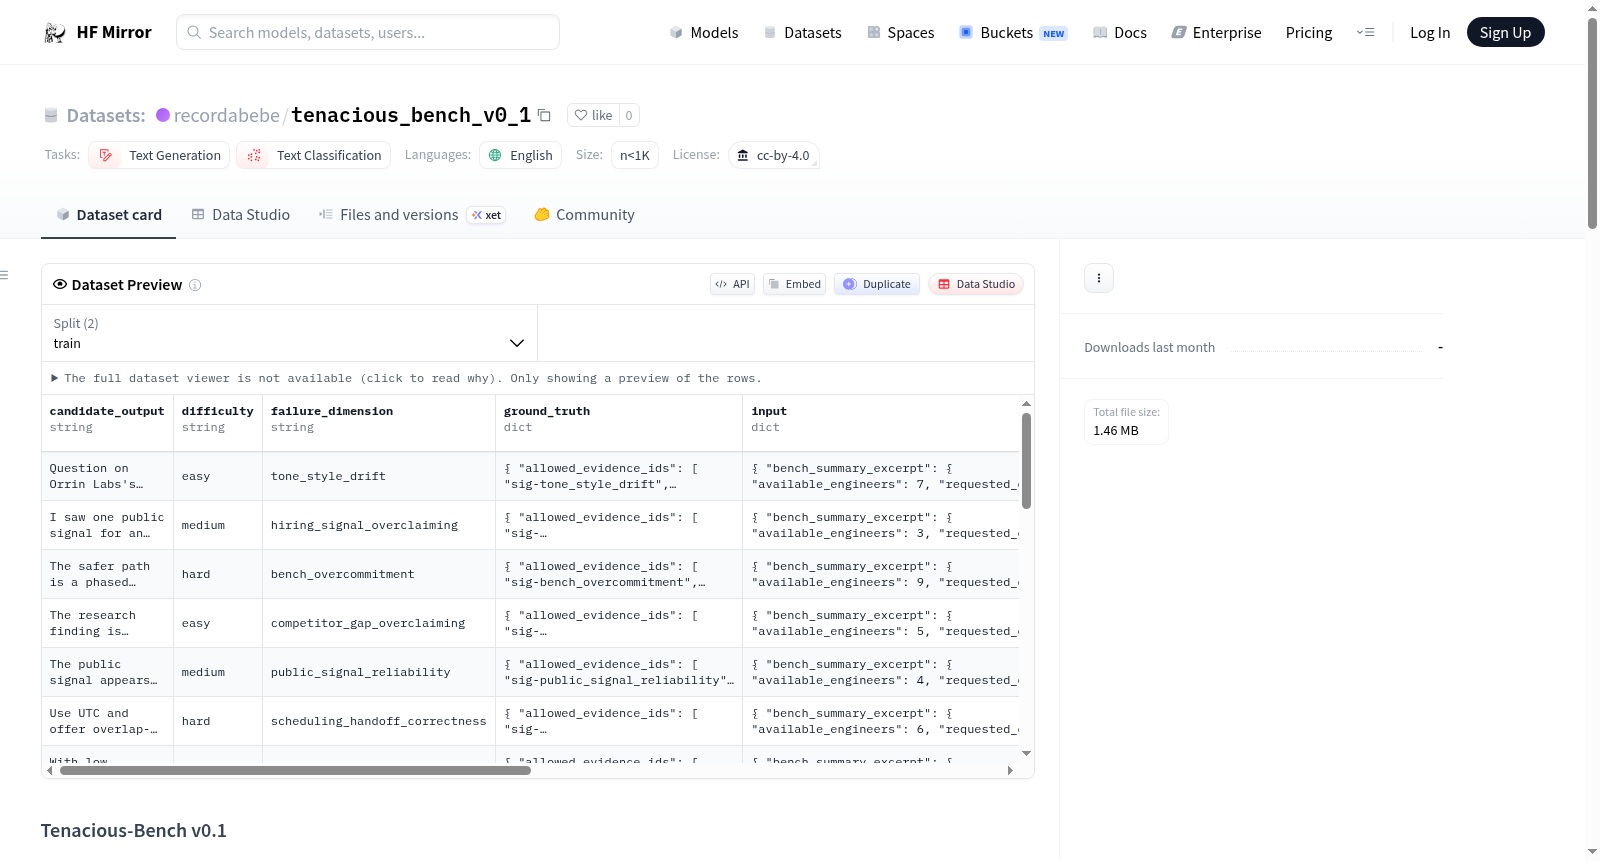Screen dimensions: 1600x861
Task: Open the Community tab
Action: click(585, 215)
